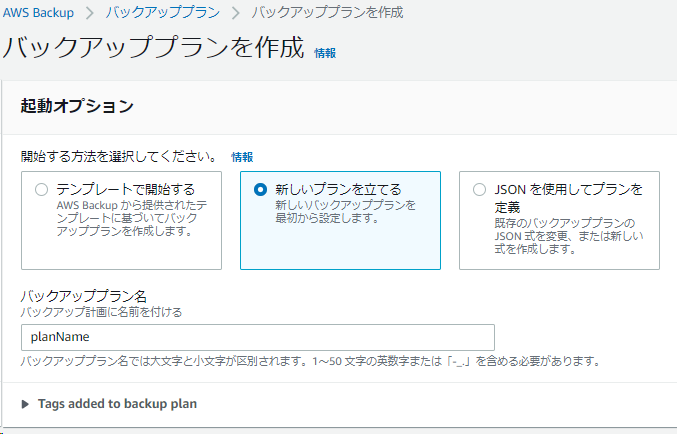Click the バックアッププランを作成 page title
Screen dimensions: 677x434
pos(154,48)
